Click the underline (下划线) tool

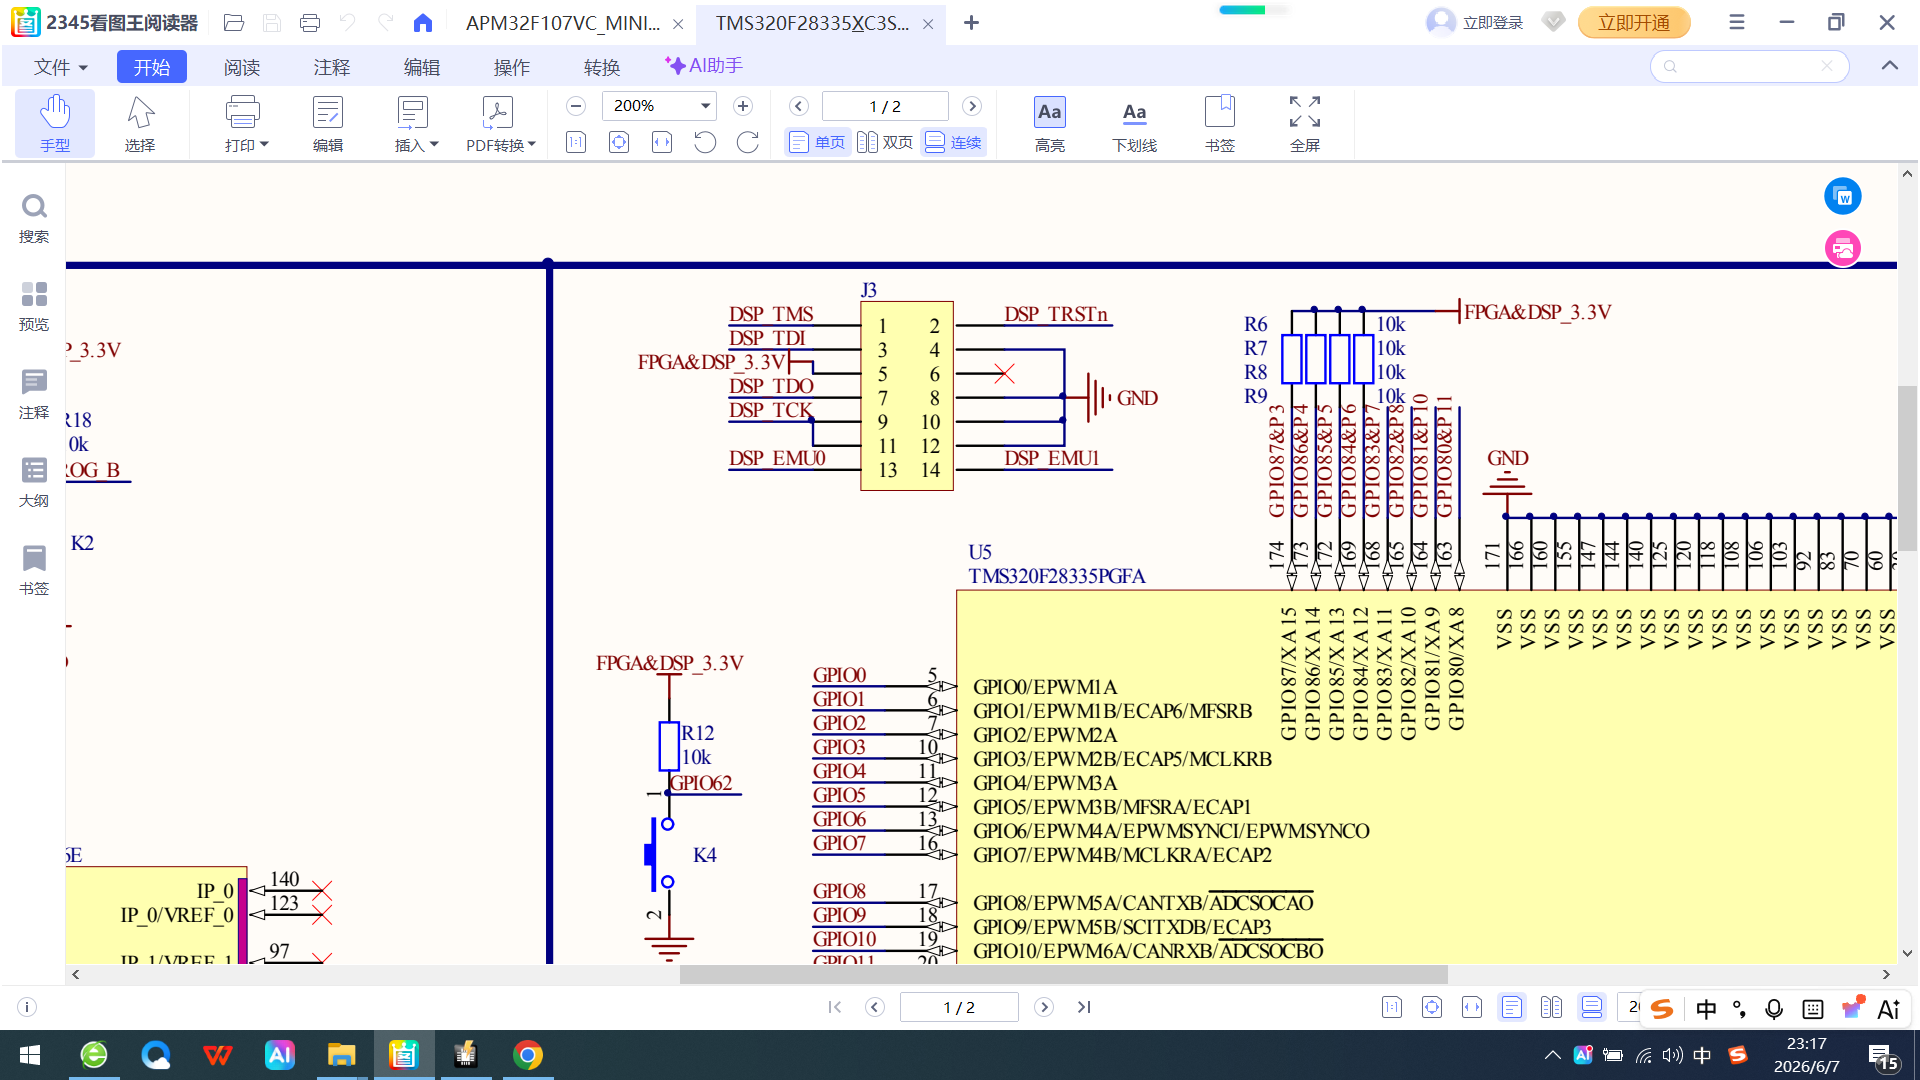1134,123
